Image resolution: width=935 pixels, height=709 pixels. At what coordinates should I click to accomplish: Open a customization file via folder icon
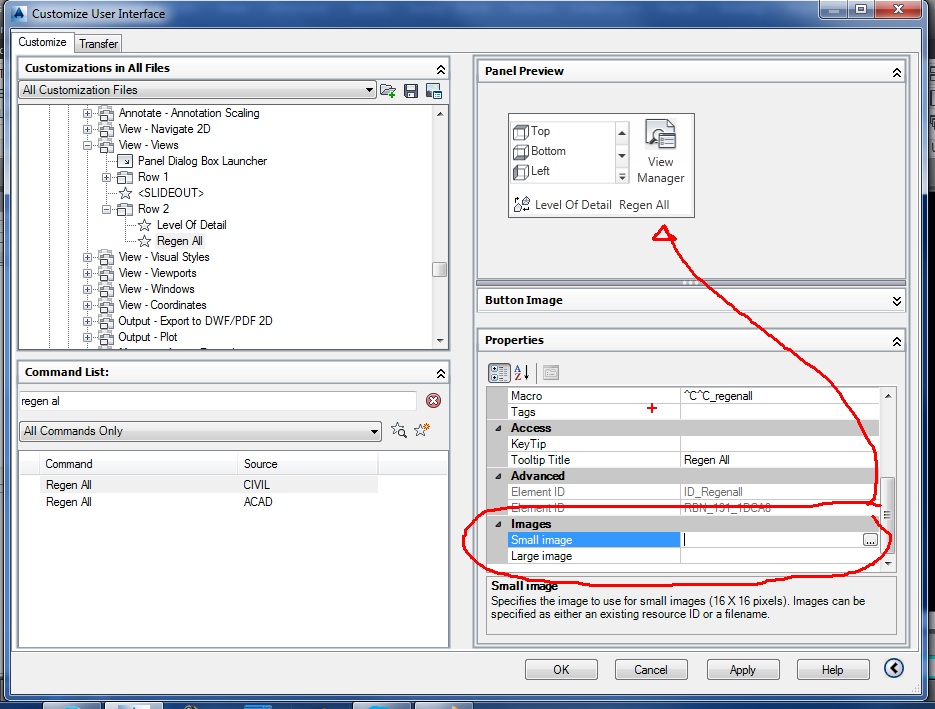click(x=388, y=91)
